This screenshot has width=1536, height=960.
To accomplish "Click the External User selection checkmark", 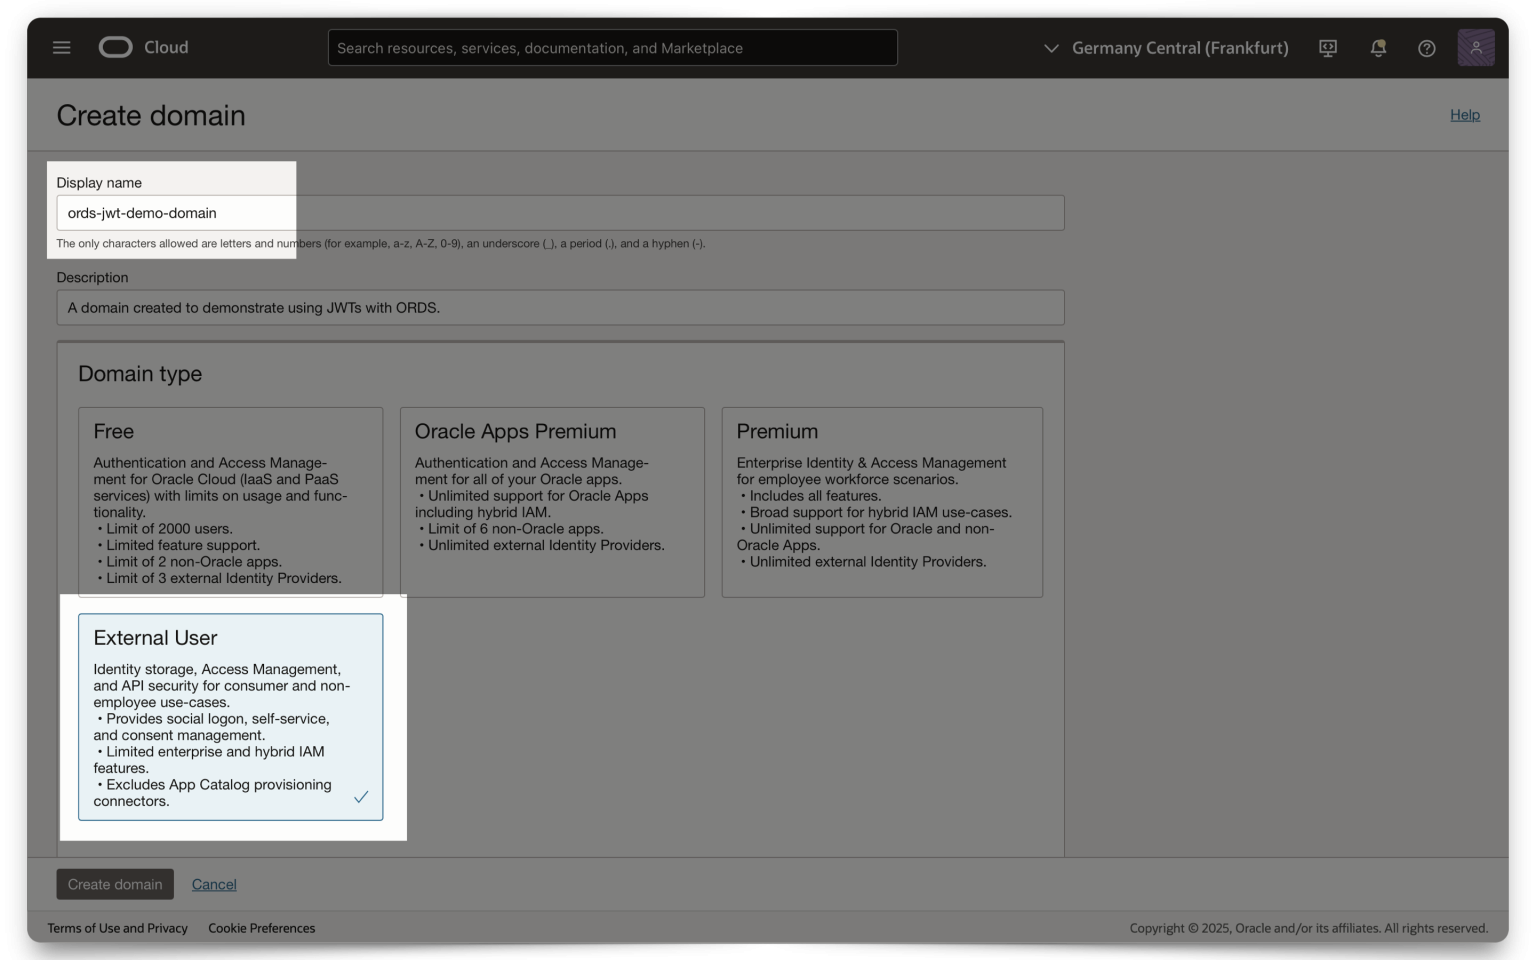I will pos(361,798).
